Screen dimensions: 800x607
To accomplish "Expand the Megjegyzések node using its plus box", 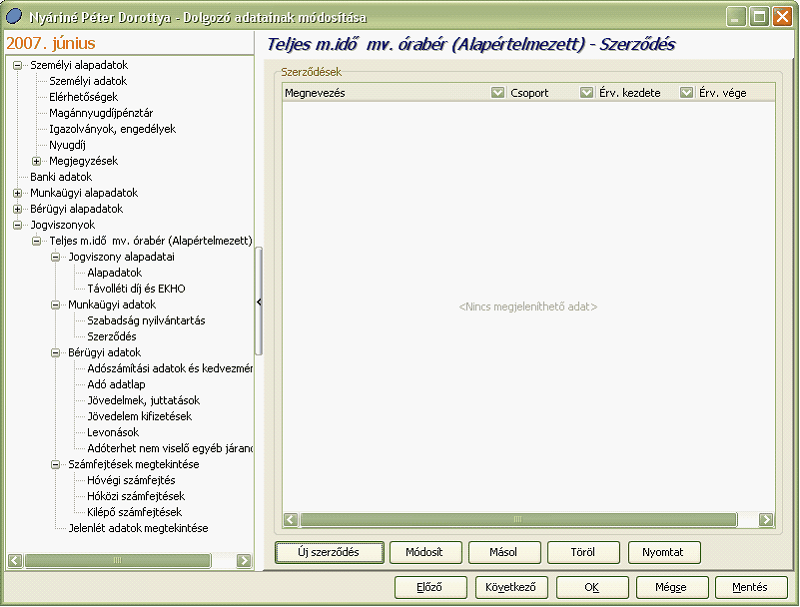I will point(36,161).
